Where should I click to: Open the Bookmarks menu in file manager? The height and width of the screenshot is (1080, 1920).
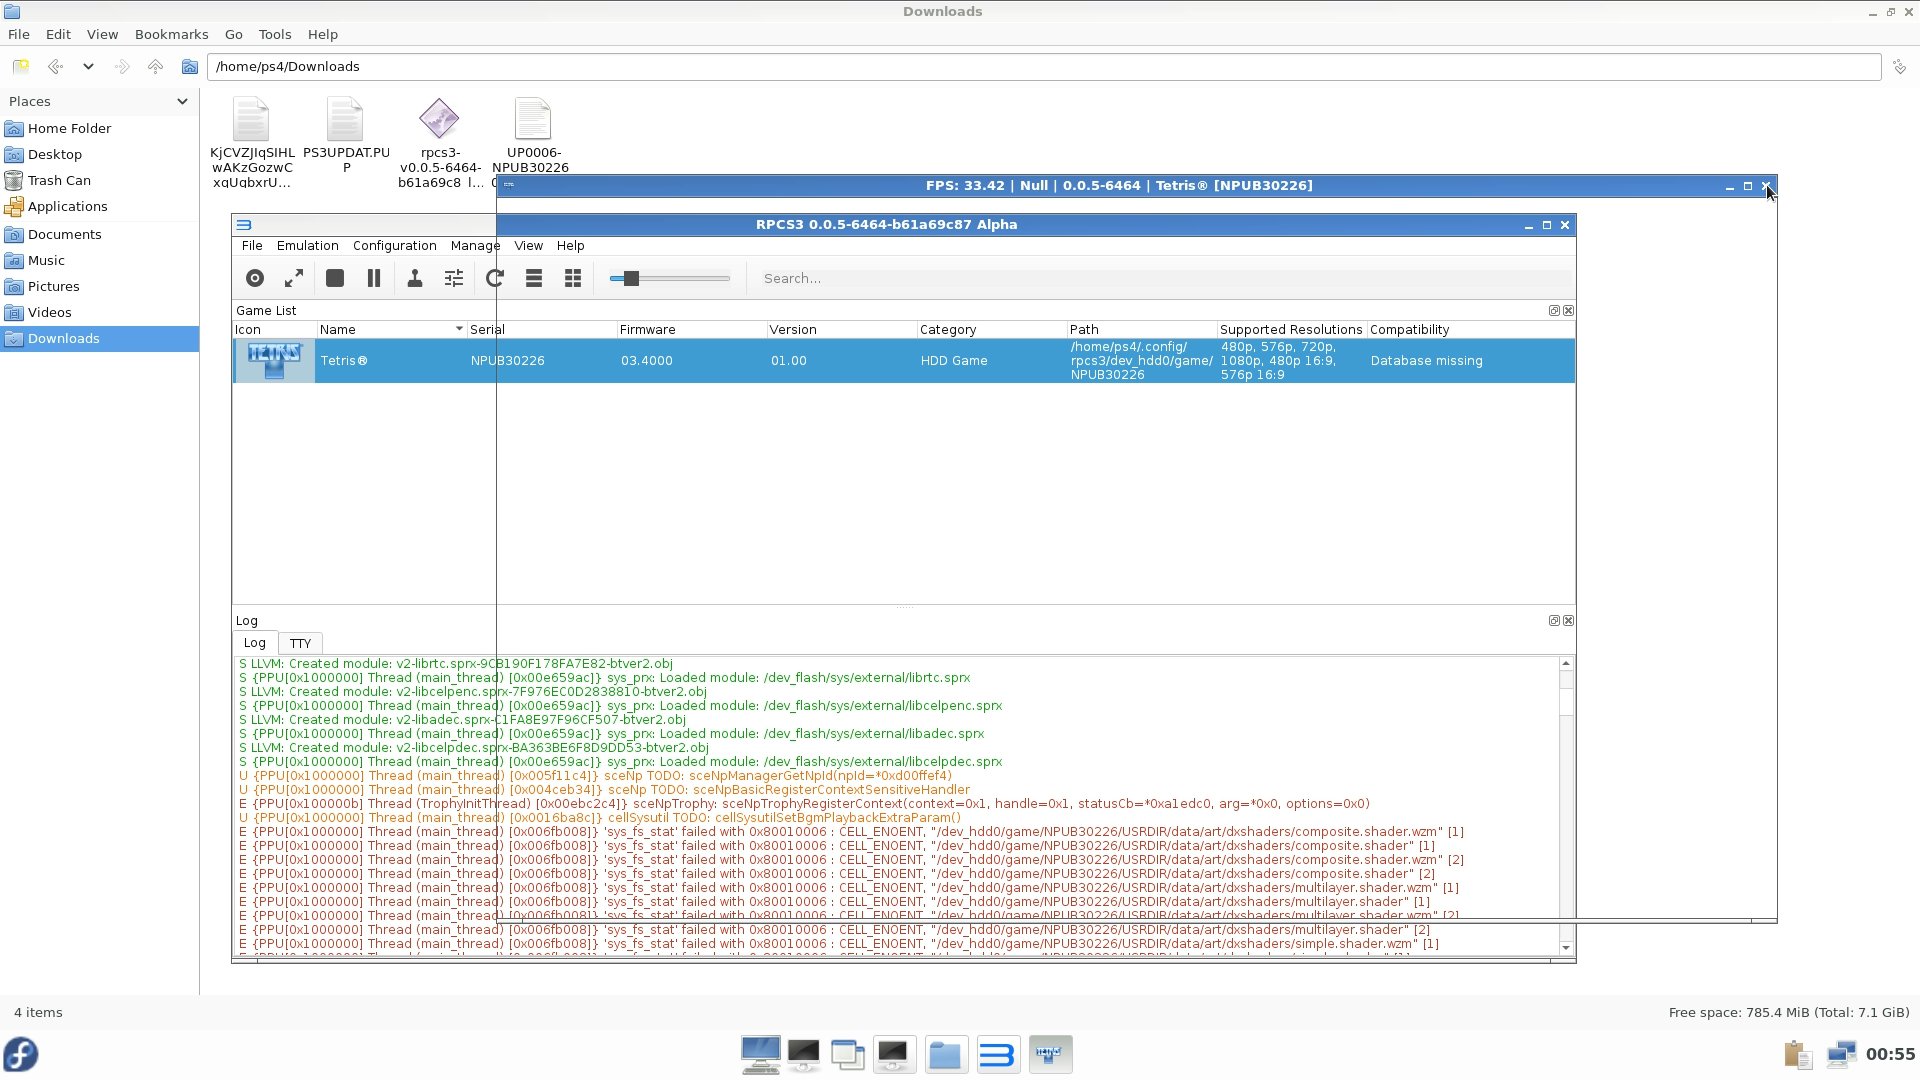coord(172,35)
